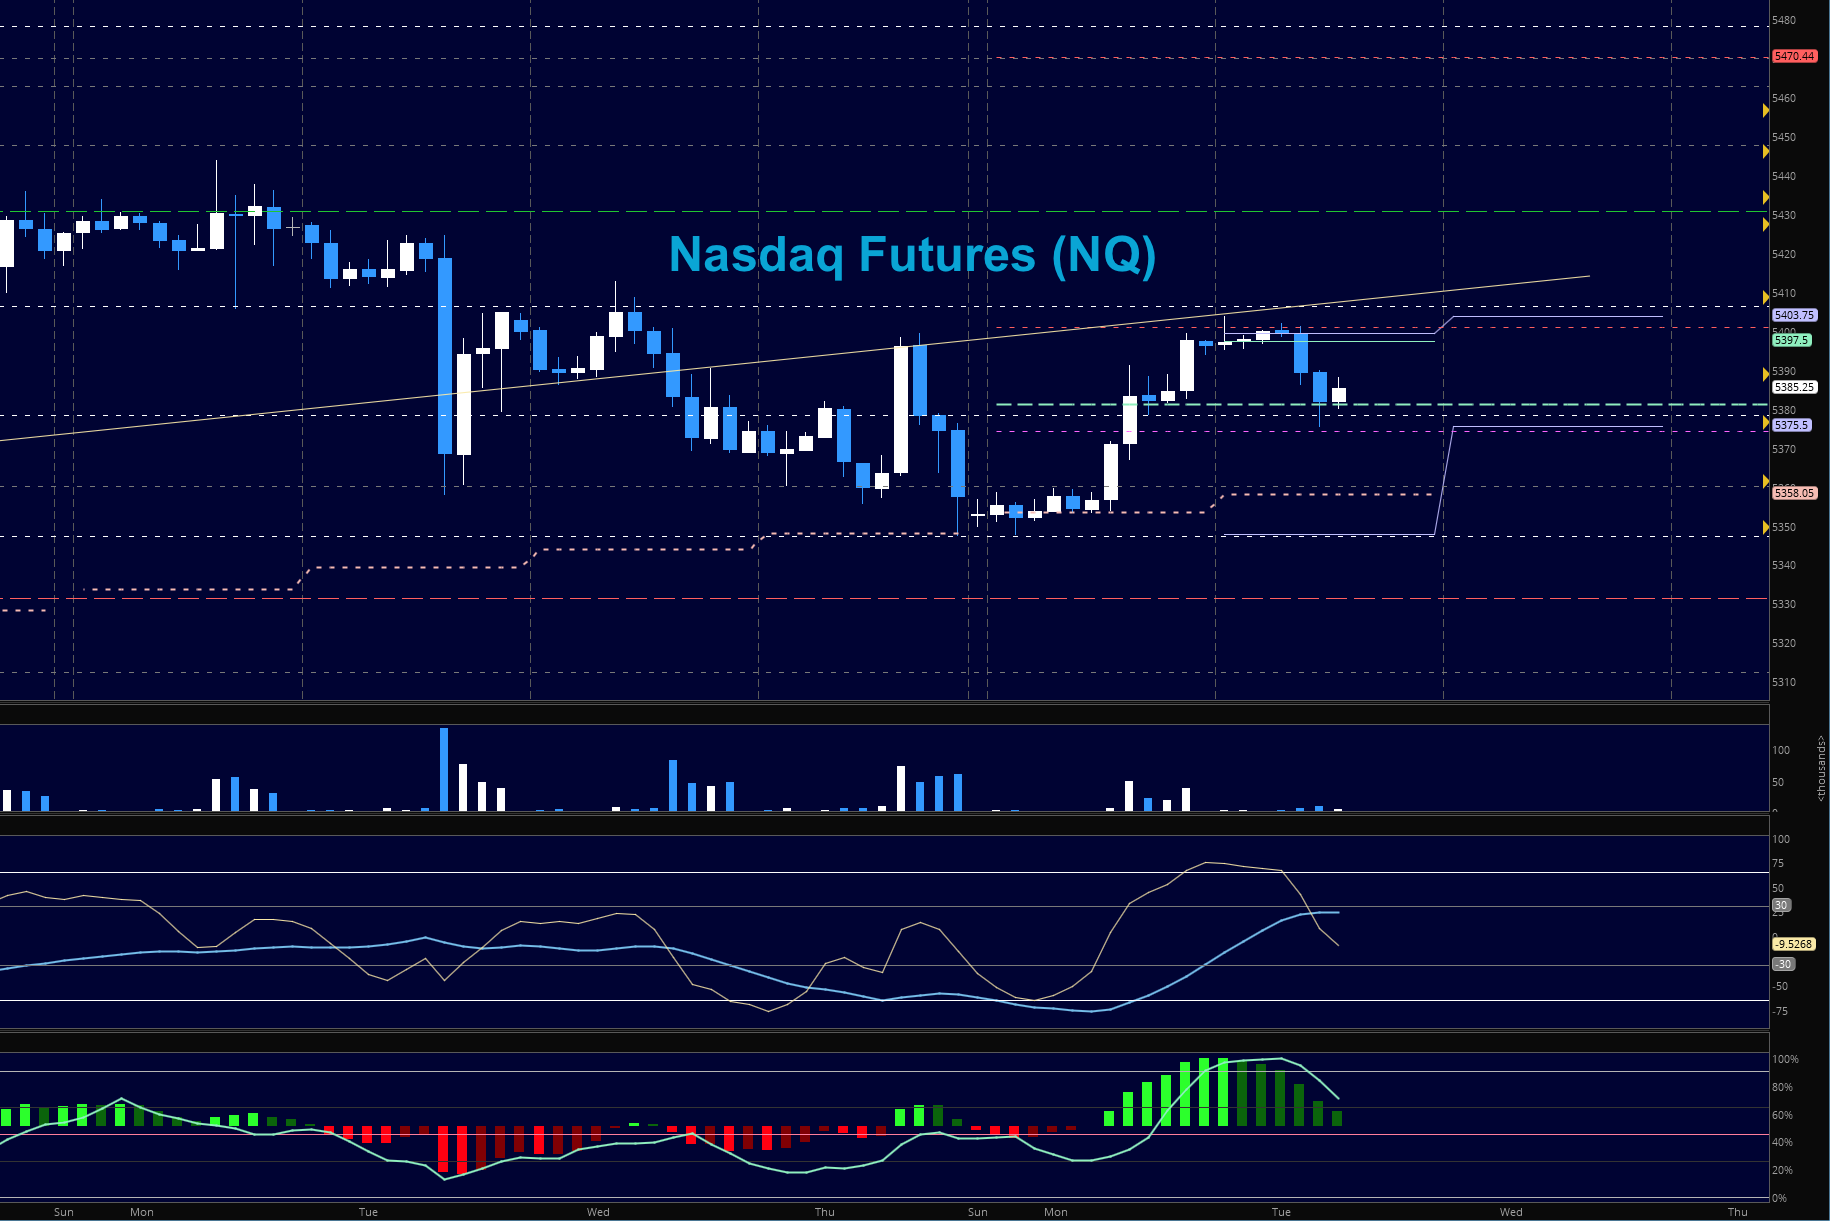Click the 5330 price axis label

1784,604
